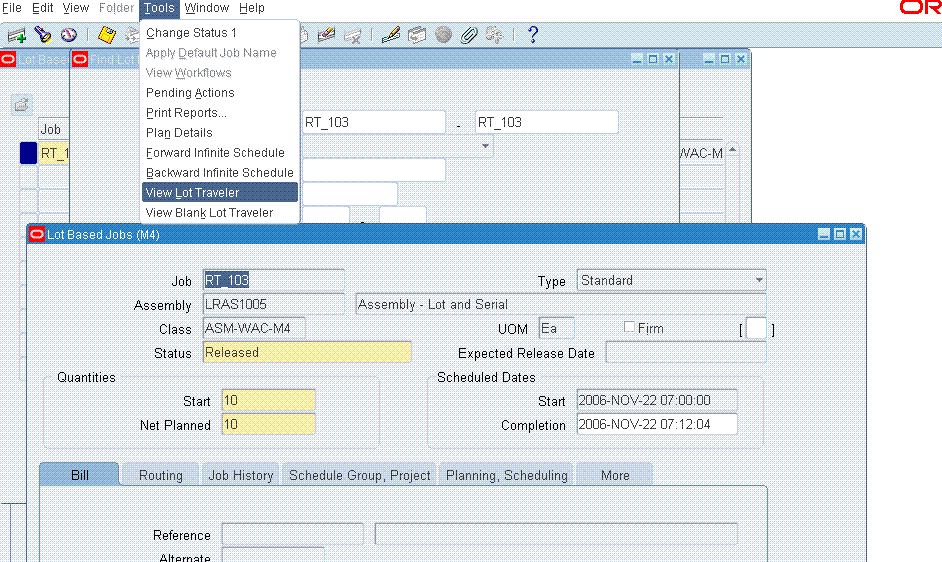The width and height of the screenshot is (942, 562).
Task: Click second RT_103 range field in Find window
Action: coord(547,122)
